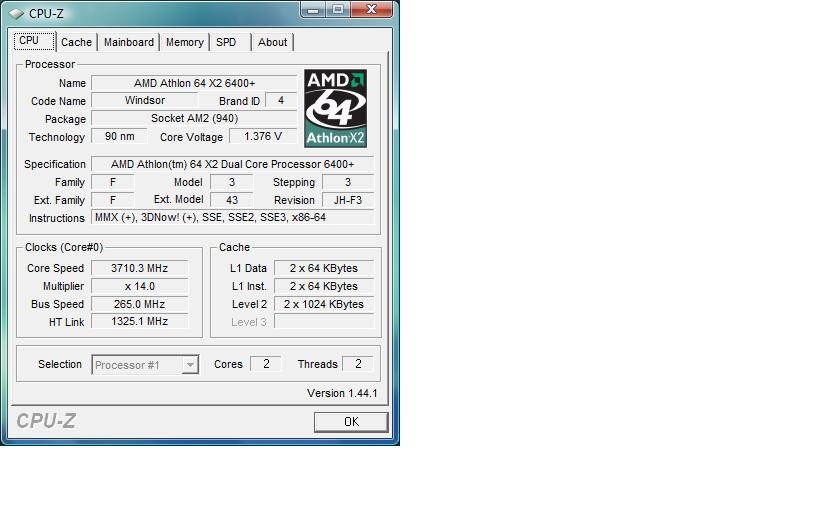Screen dimensions: 840x525
Task: Click the Specification field text
Action: click(232, 164)
